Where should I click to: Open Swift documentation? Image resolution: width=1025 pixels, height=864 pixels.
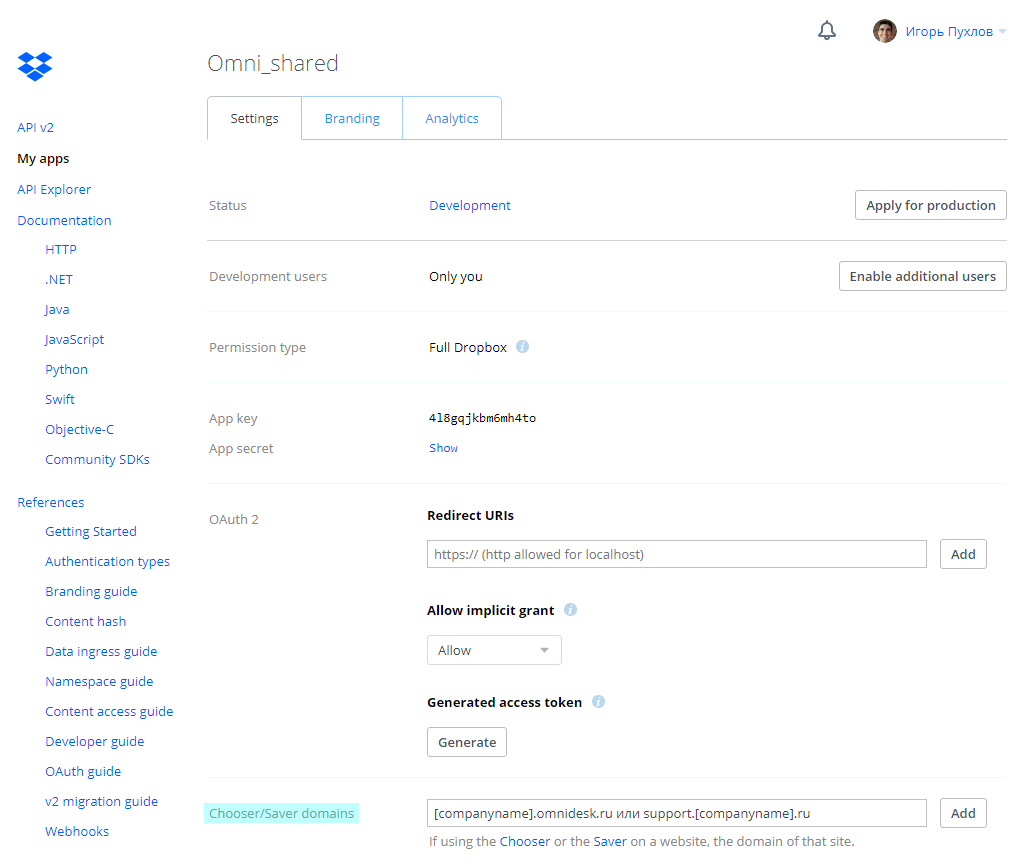coord(59,399)
